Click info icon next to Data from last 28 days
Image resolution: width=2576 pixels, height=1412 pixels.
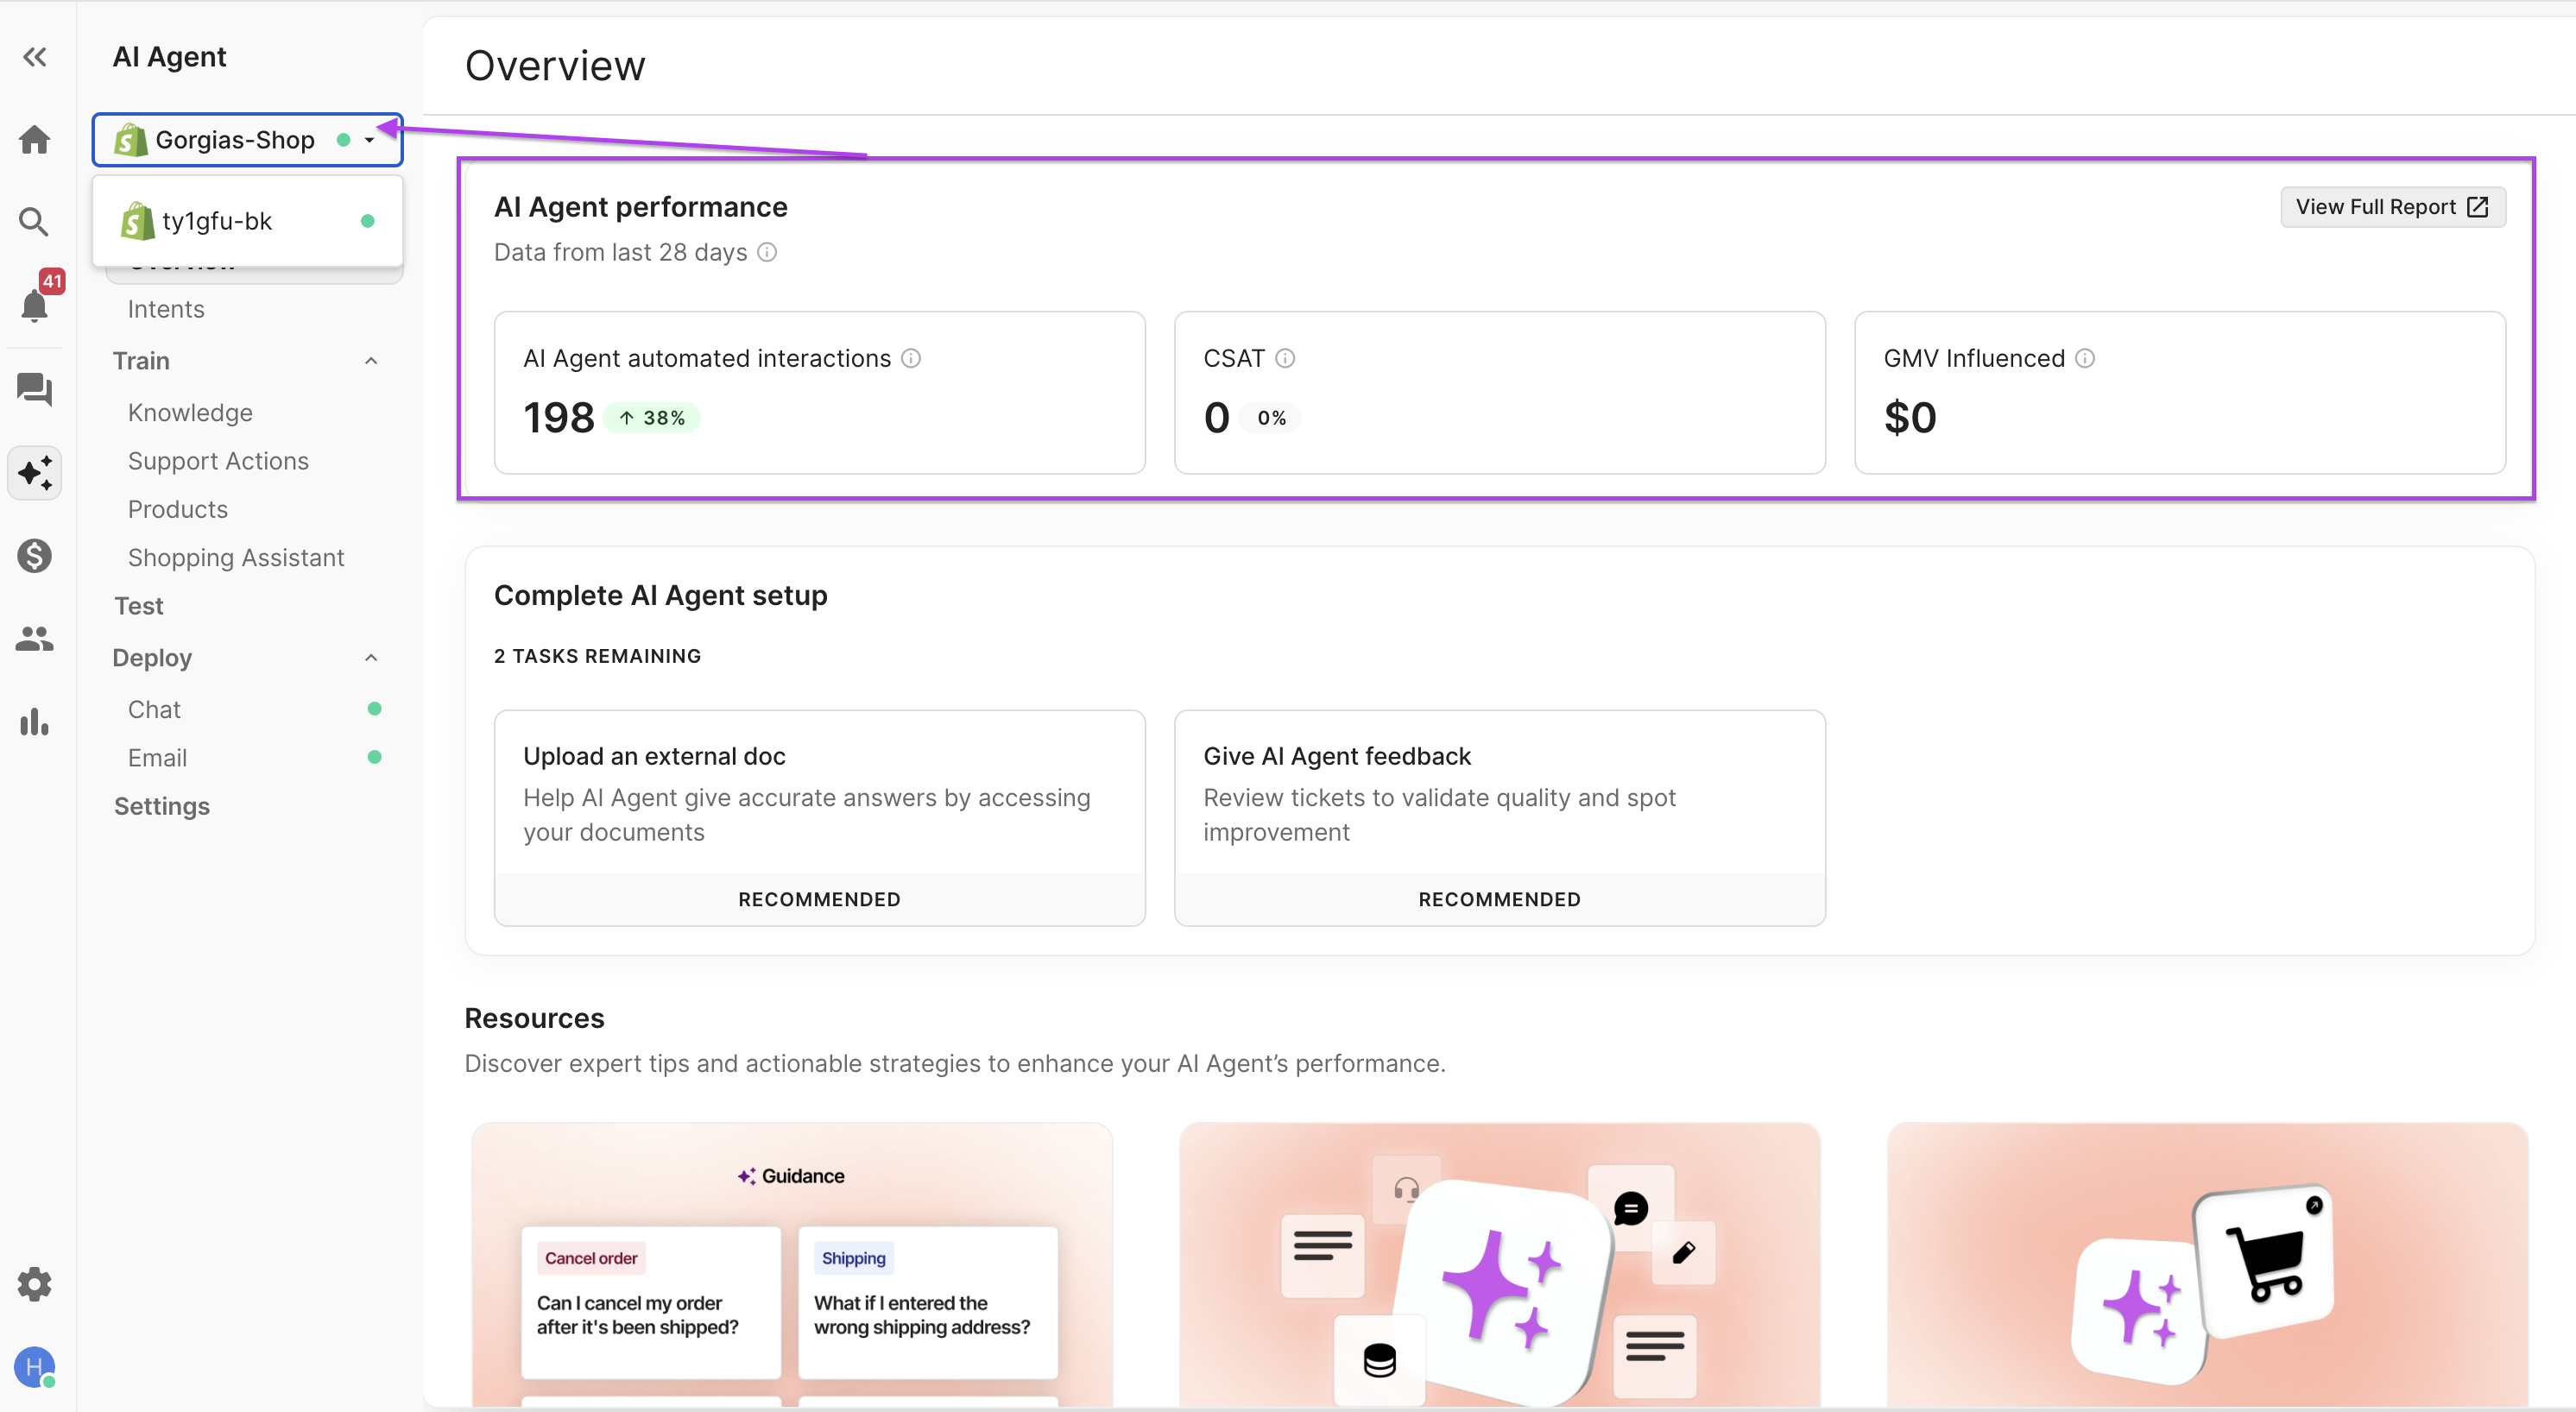767,252
